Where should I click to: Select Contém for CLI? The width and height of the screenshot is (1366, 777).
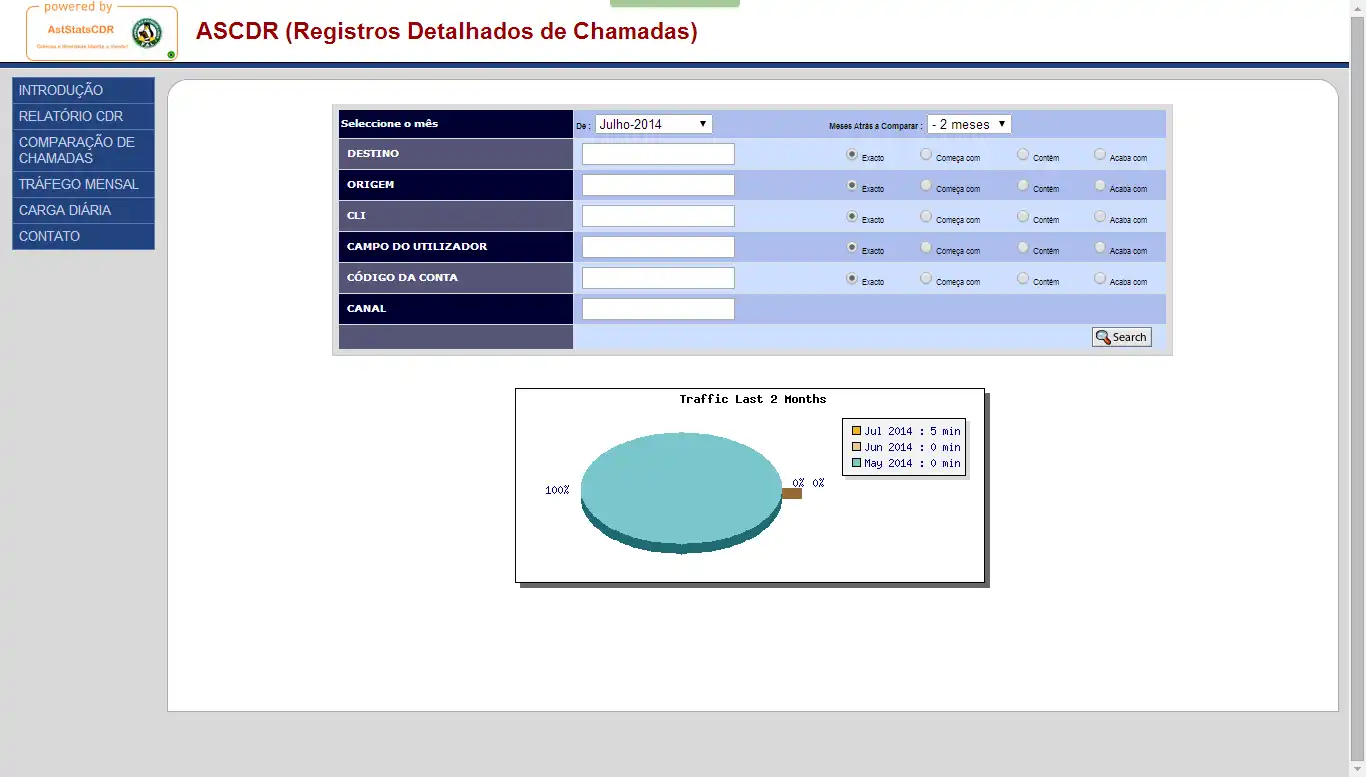click(1023, 217)
